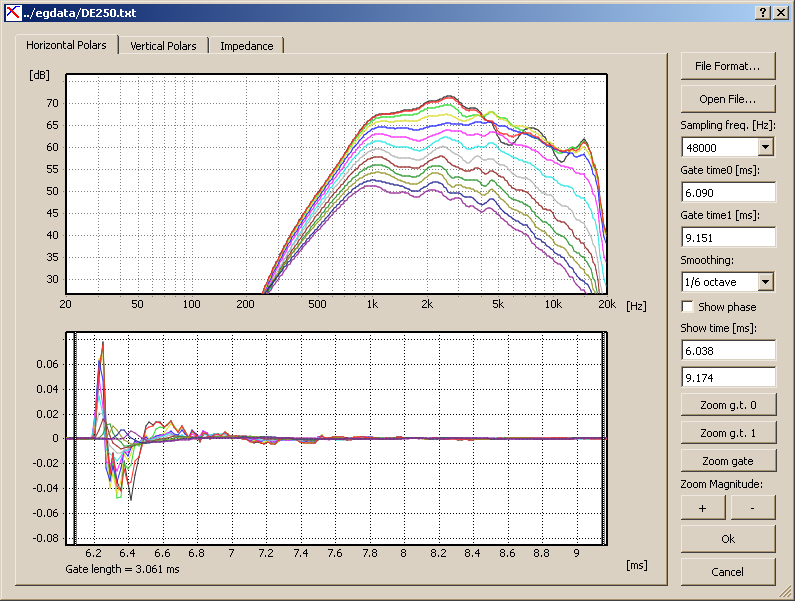Image resolution: width=795 pixels, height=601 pixels.
Task: Click the Zoom g.t. 0 button
Action: (728, 405)
